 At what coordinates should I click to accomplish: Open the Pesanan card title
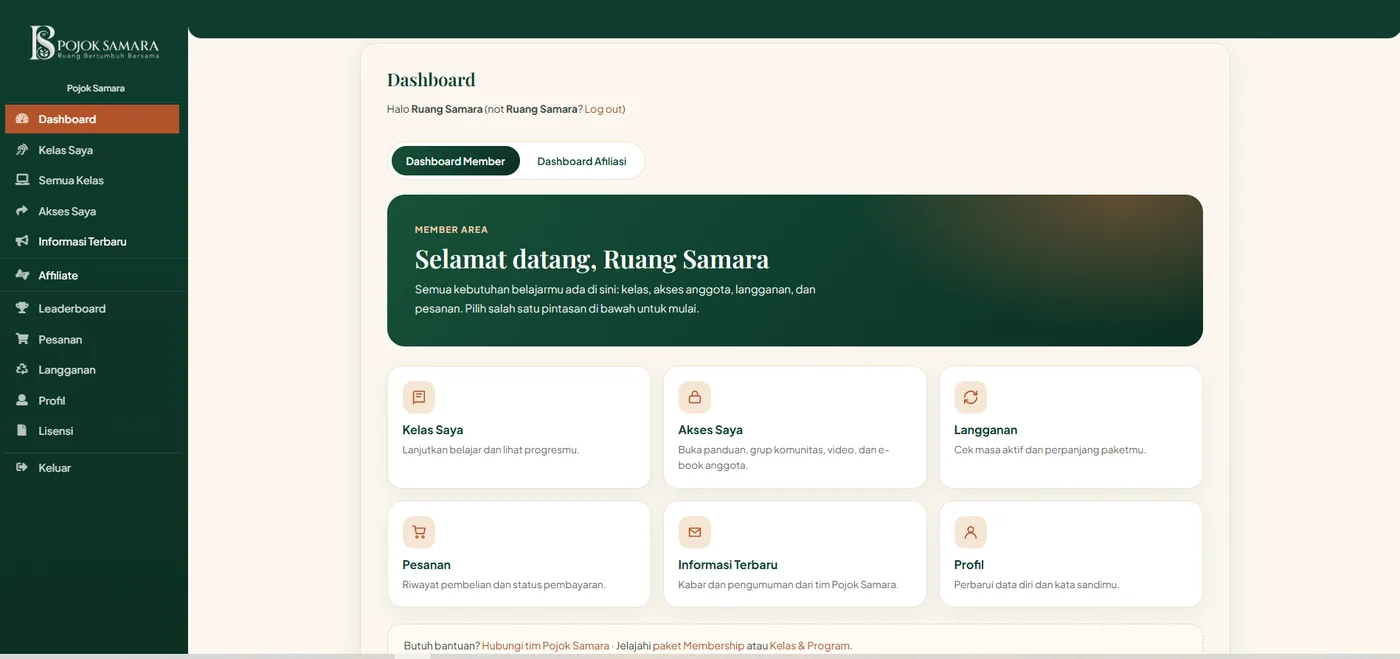point(427,565)
